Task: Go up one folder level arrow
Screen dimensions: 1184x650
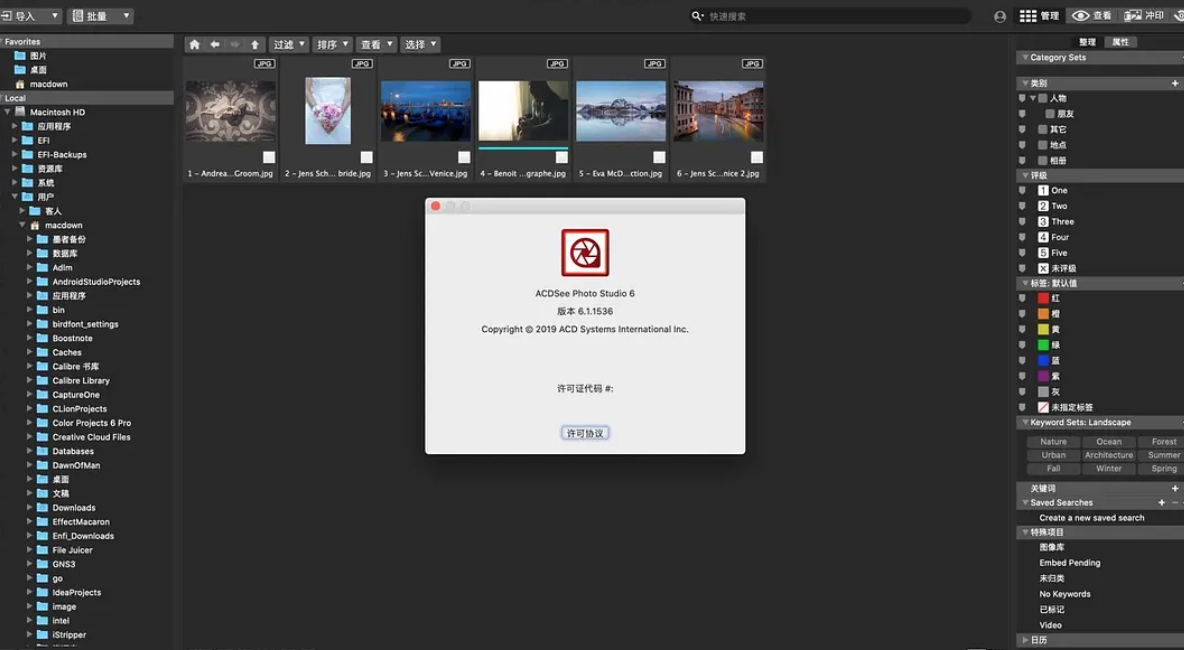Action: pyautogui.click(x=254, y=45)
